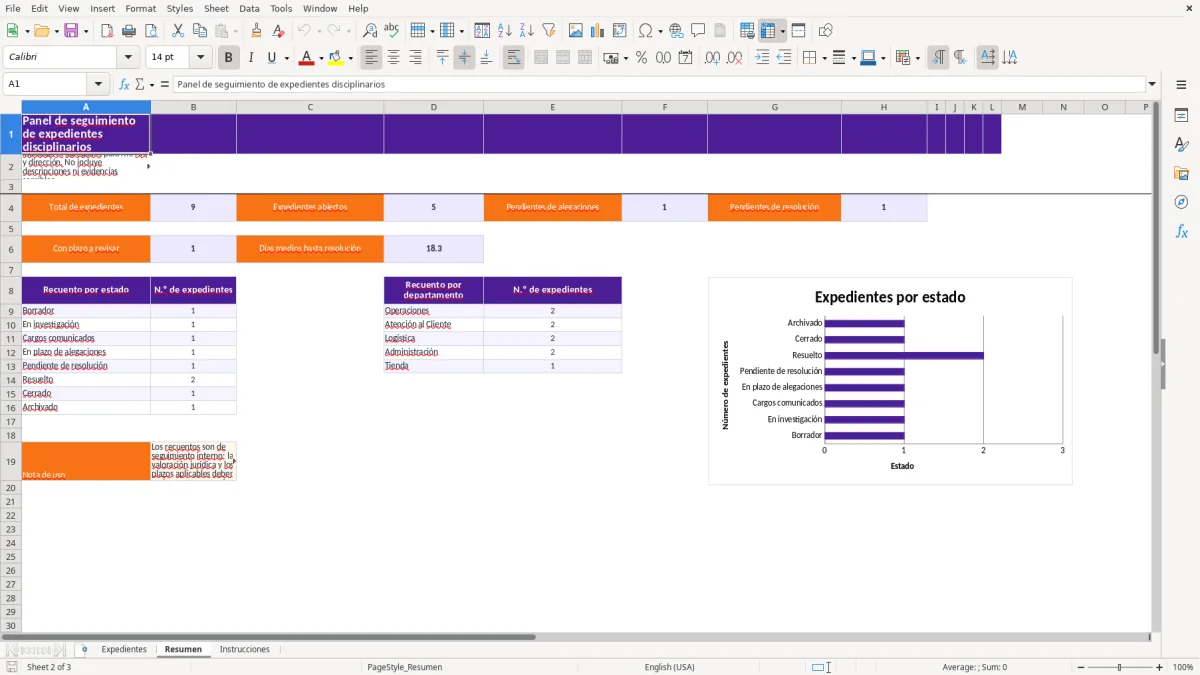This screenshot has width=1200, height=675.
Task: Open background color dropdown arrow
Action: pos(350,58)
